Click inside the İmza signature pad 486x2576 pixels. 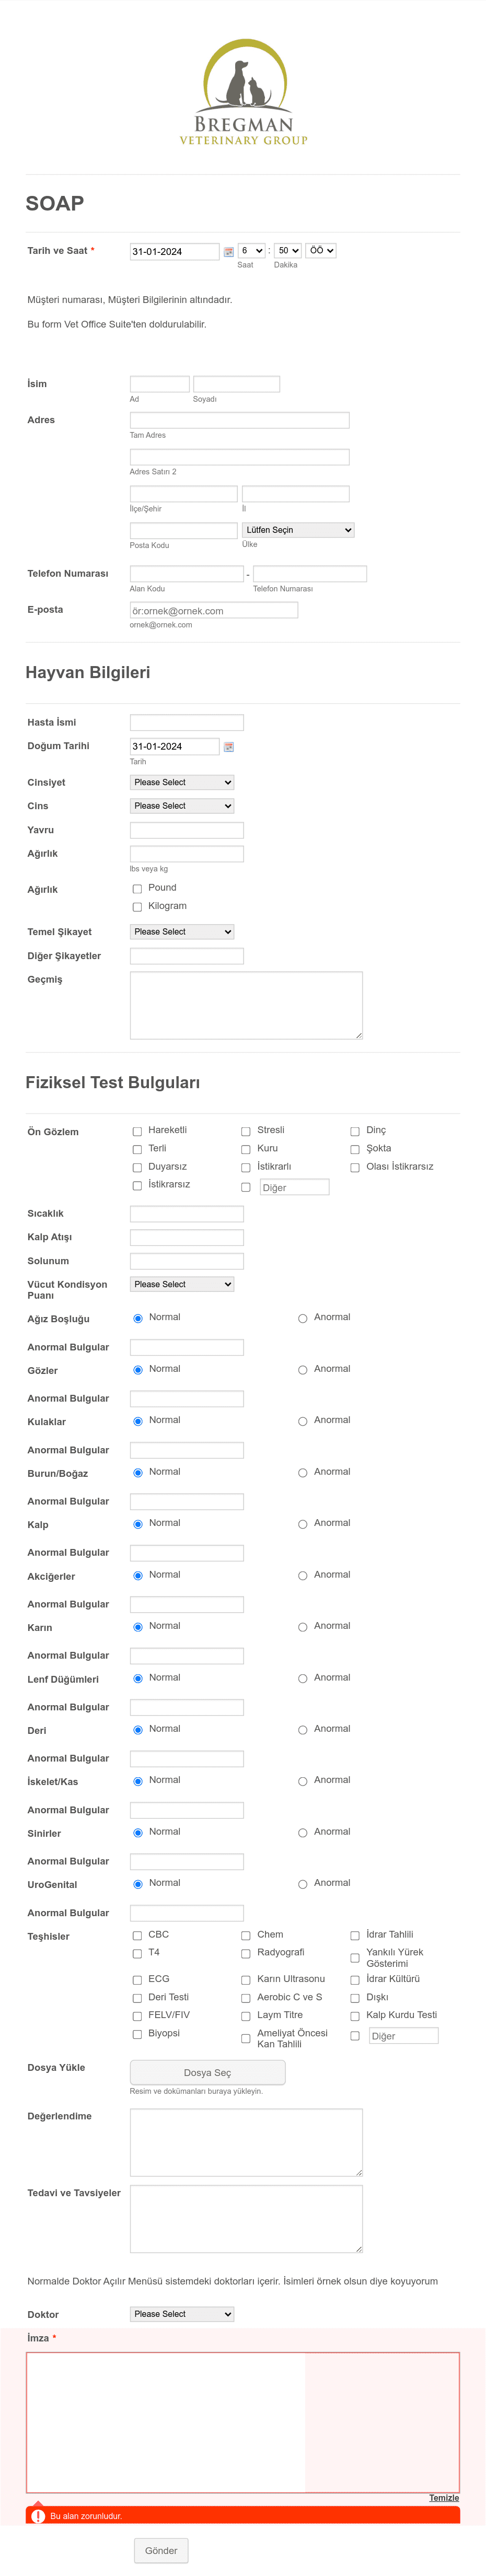click(243, 2422)
